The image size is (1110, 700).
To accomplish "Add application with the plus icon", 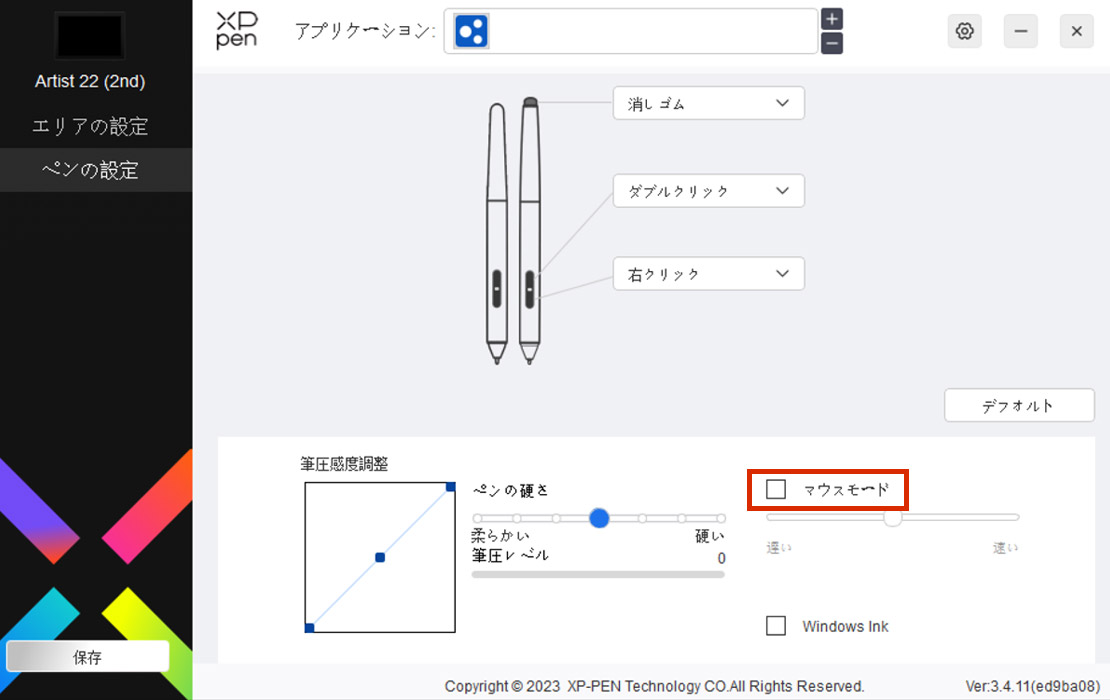I will [x=832, y=19].
